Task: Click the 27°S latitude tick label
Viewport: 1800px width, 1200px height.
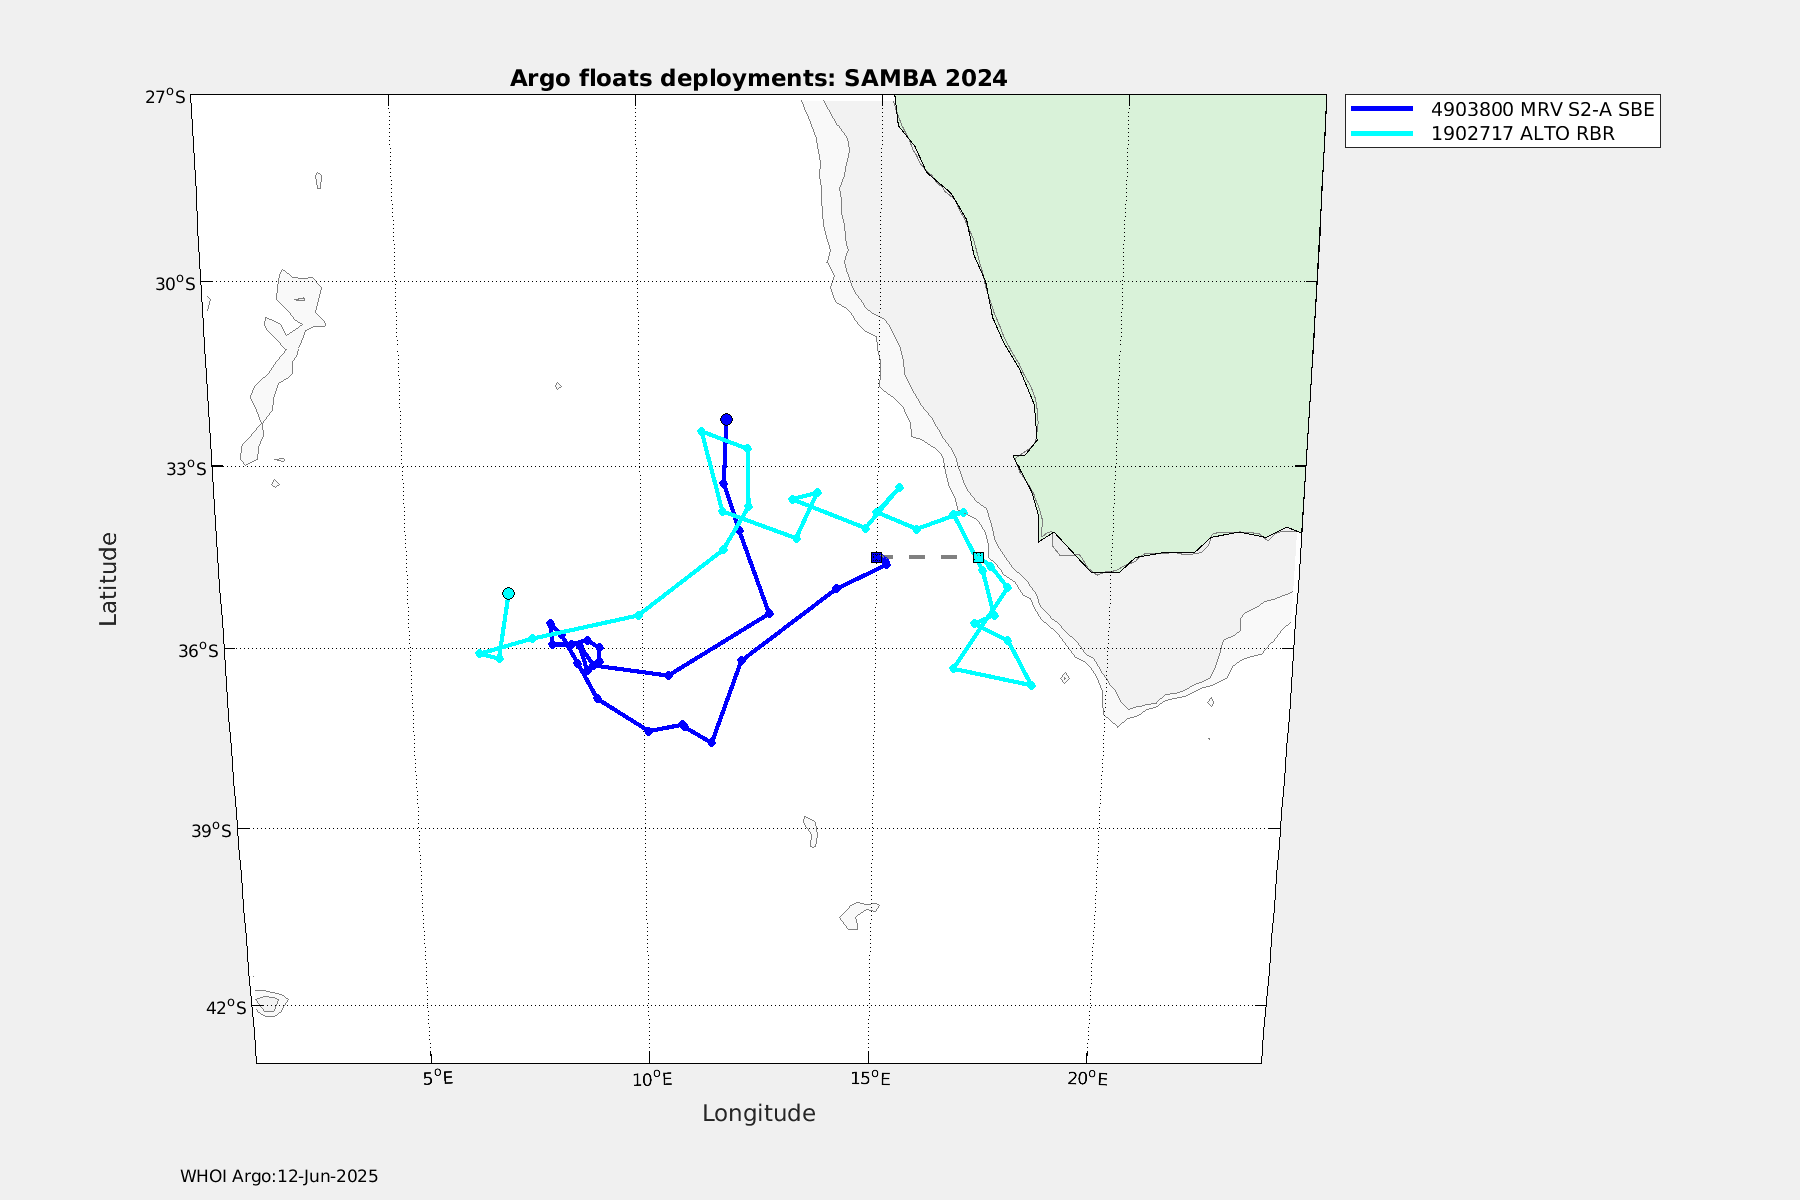Action: click(x=165, y=97)
